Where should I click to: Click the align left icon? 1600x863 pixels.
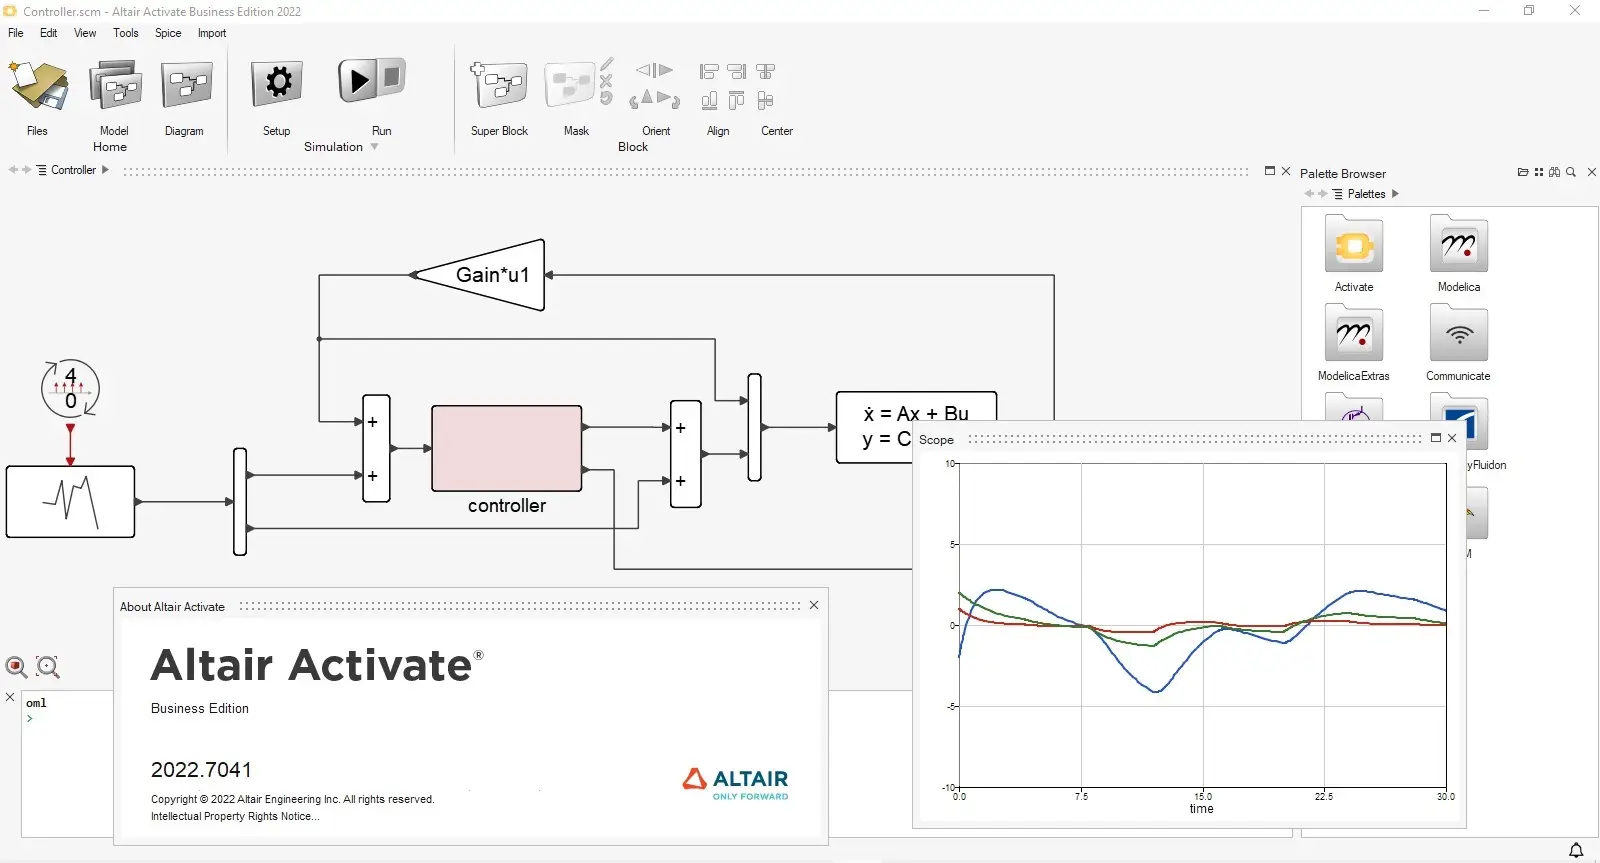pos(709,72)
